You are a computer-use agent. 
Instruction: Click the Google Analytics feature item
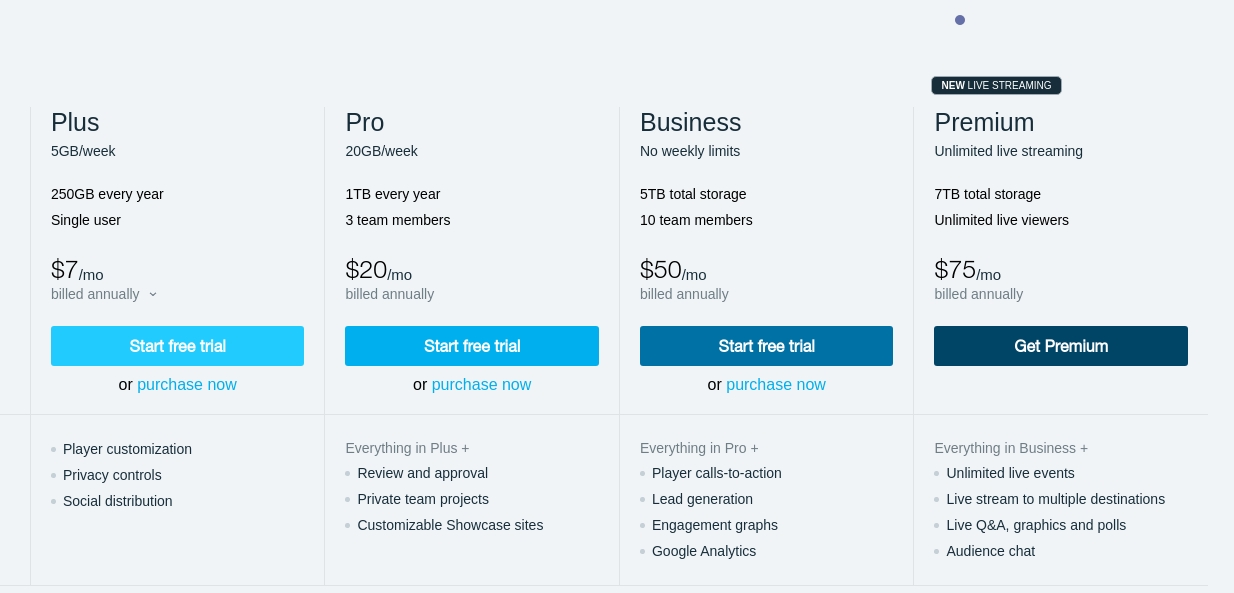[704, 551]
